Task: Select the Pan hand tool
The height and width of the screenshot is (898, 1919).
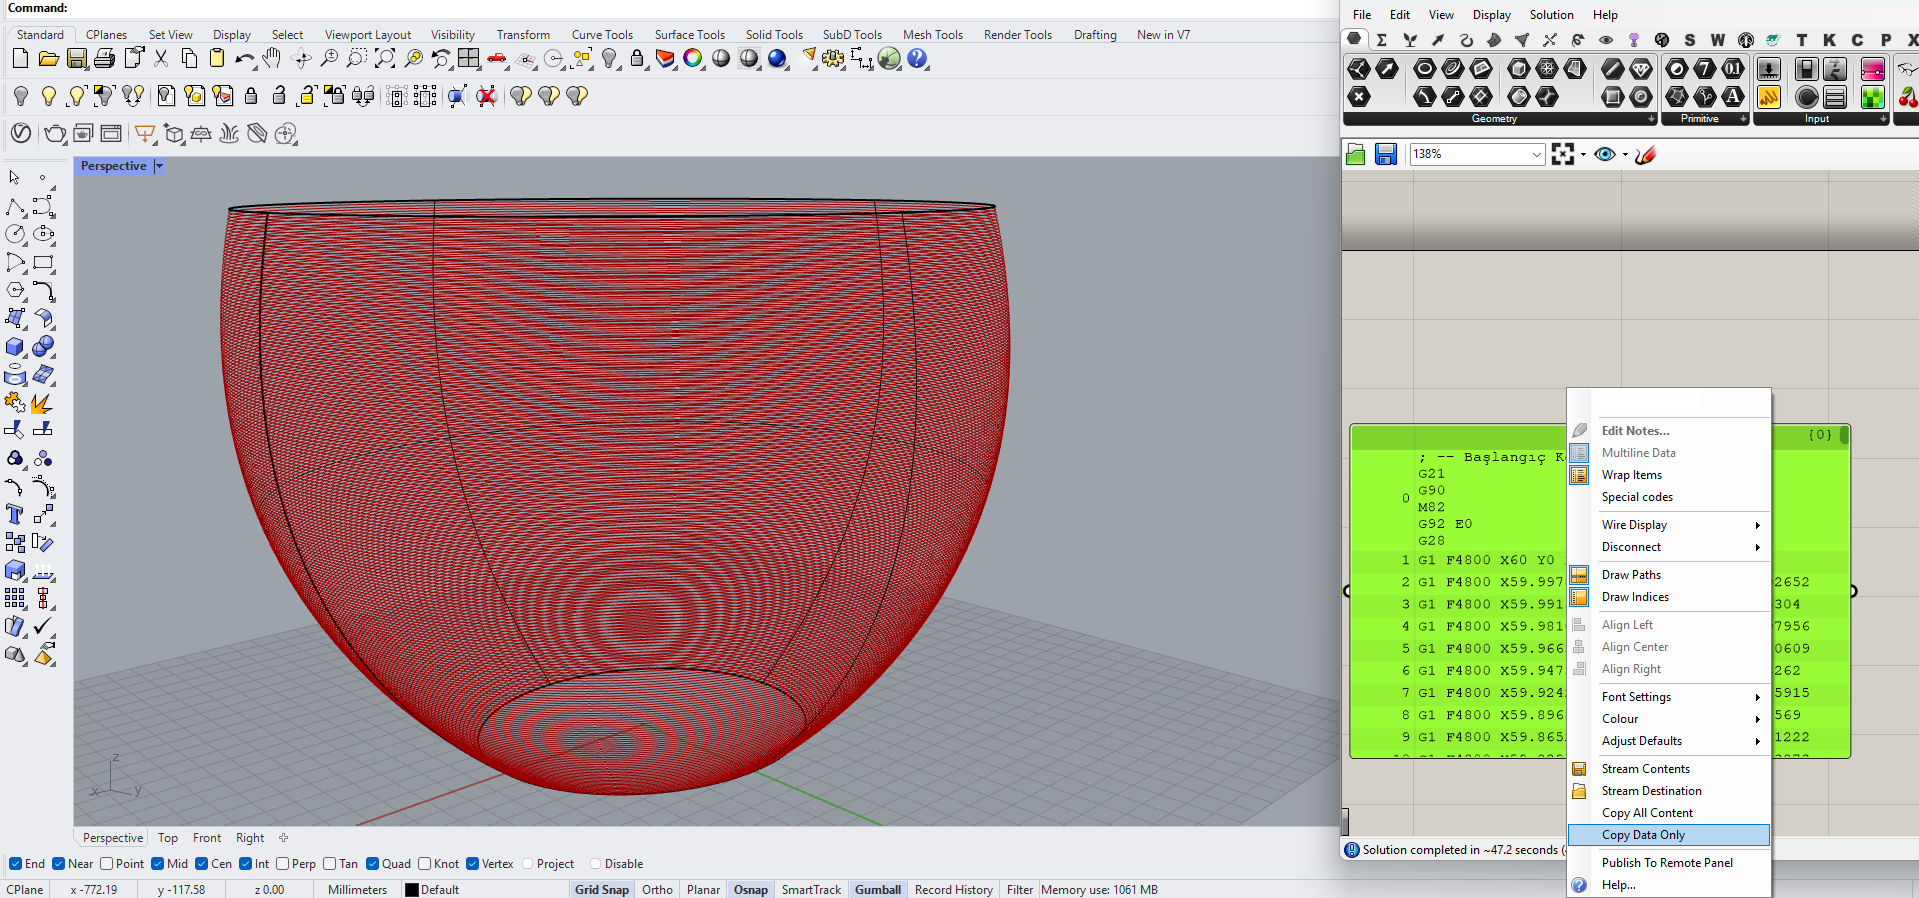Action: (272, 59)
